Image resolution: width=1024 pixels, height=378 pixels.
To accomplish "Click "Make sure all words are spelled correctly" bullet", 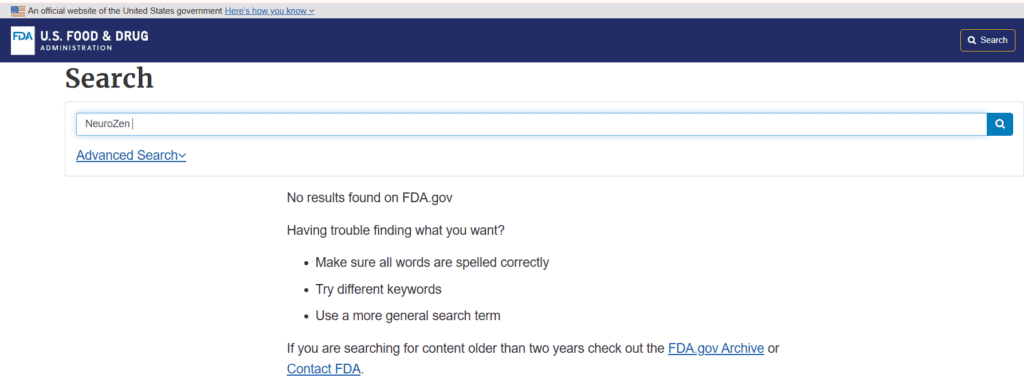I will (x=432, y=262).
